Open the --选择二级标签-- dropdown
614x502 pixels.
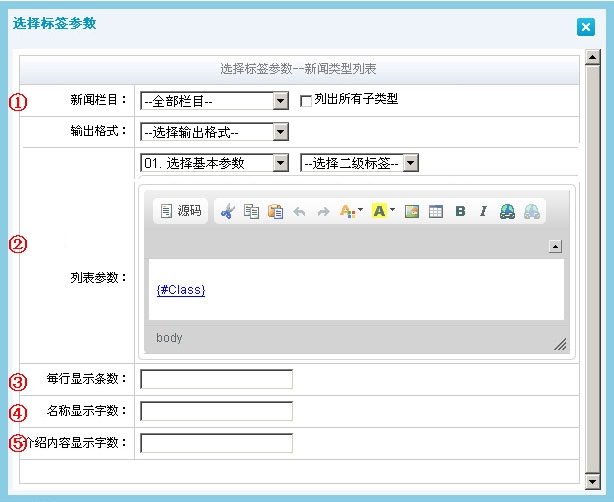coord(359,163)
